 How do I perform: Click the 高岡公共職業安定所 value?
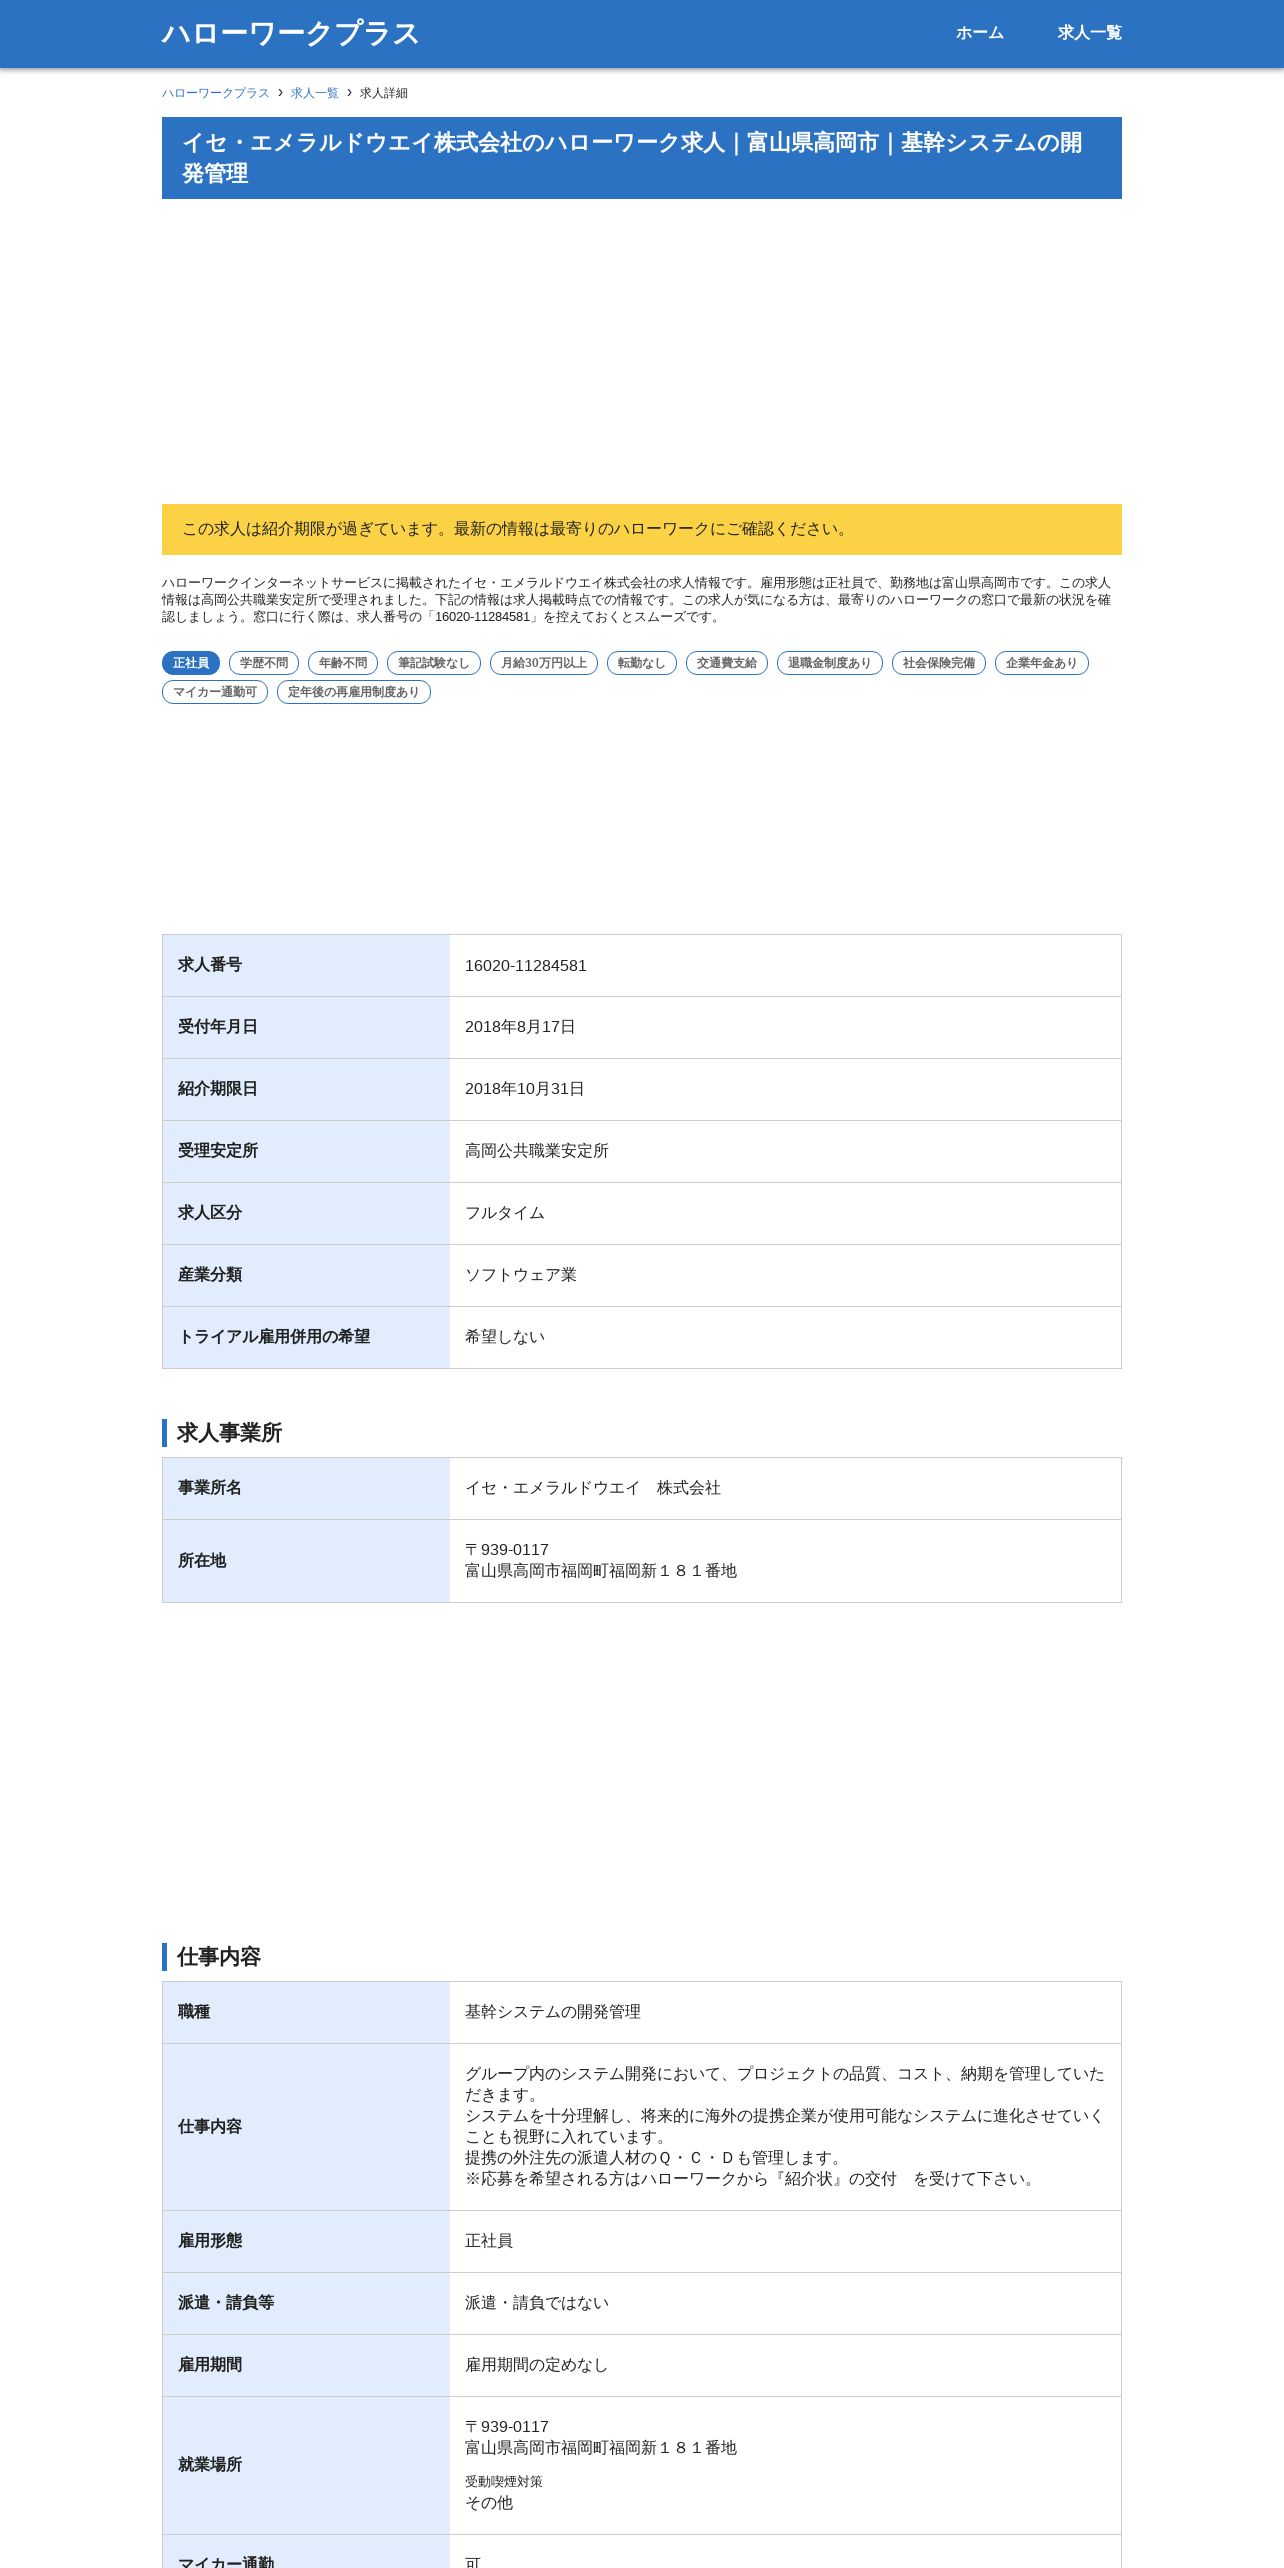tap(537, 1151)
